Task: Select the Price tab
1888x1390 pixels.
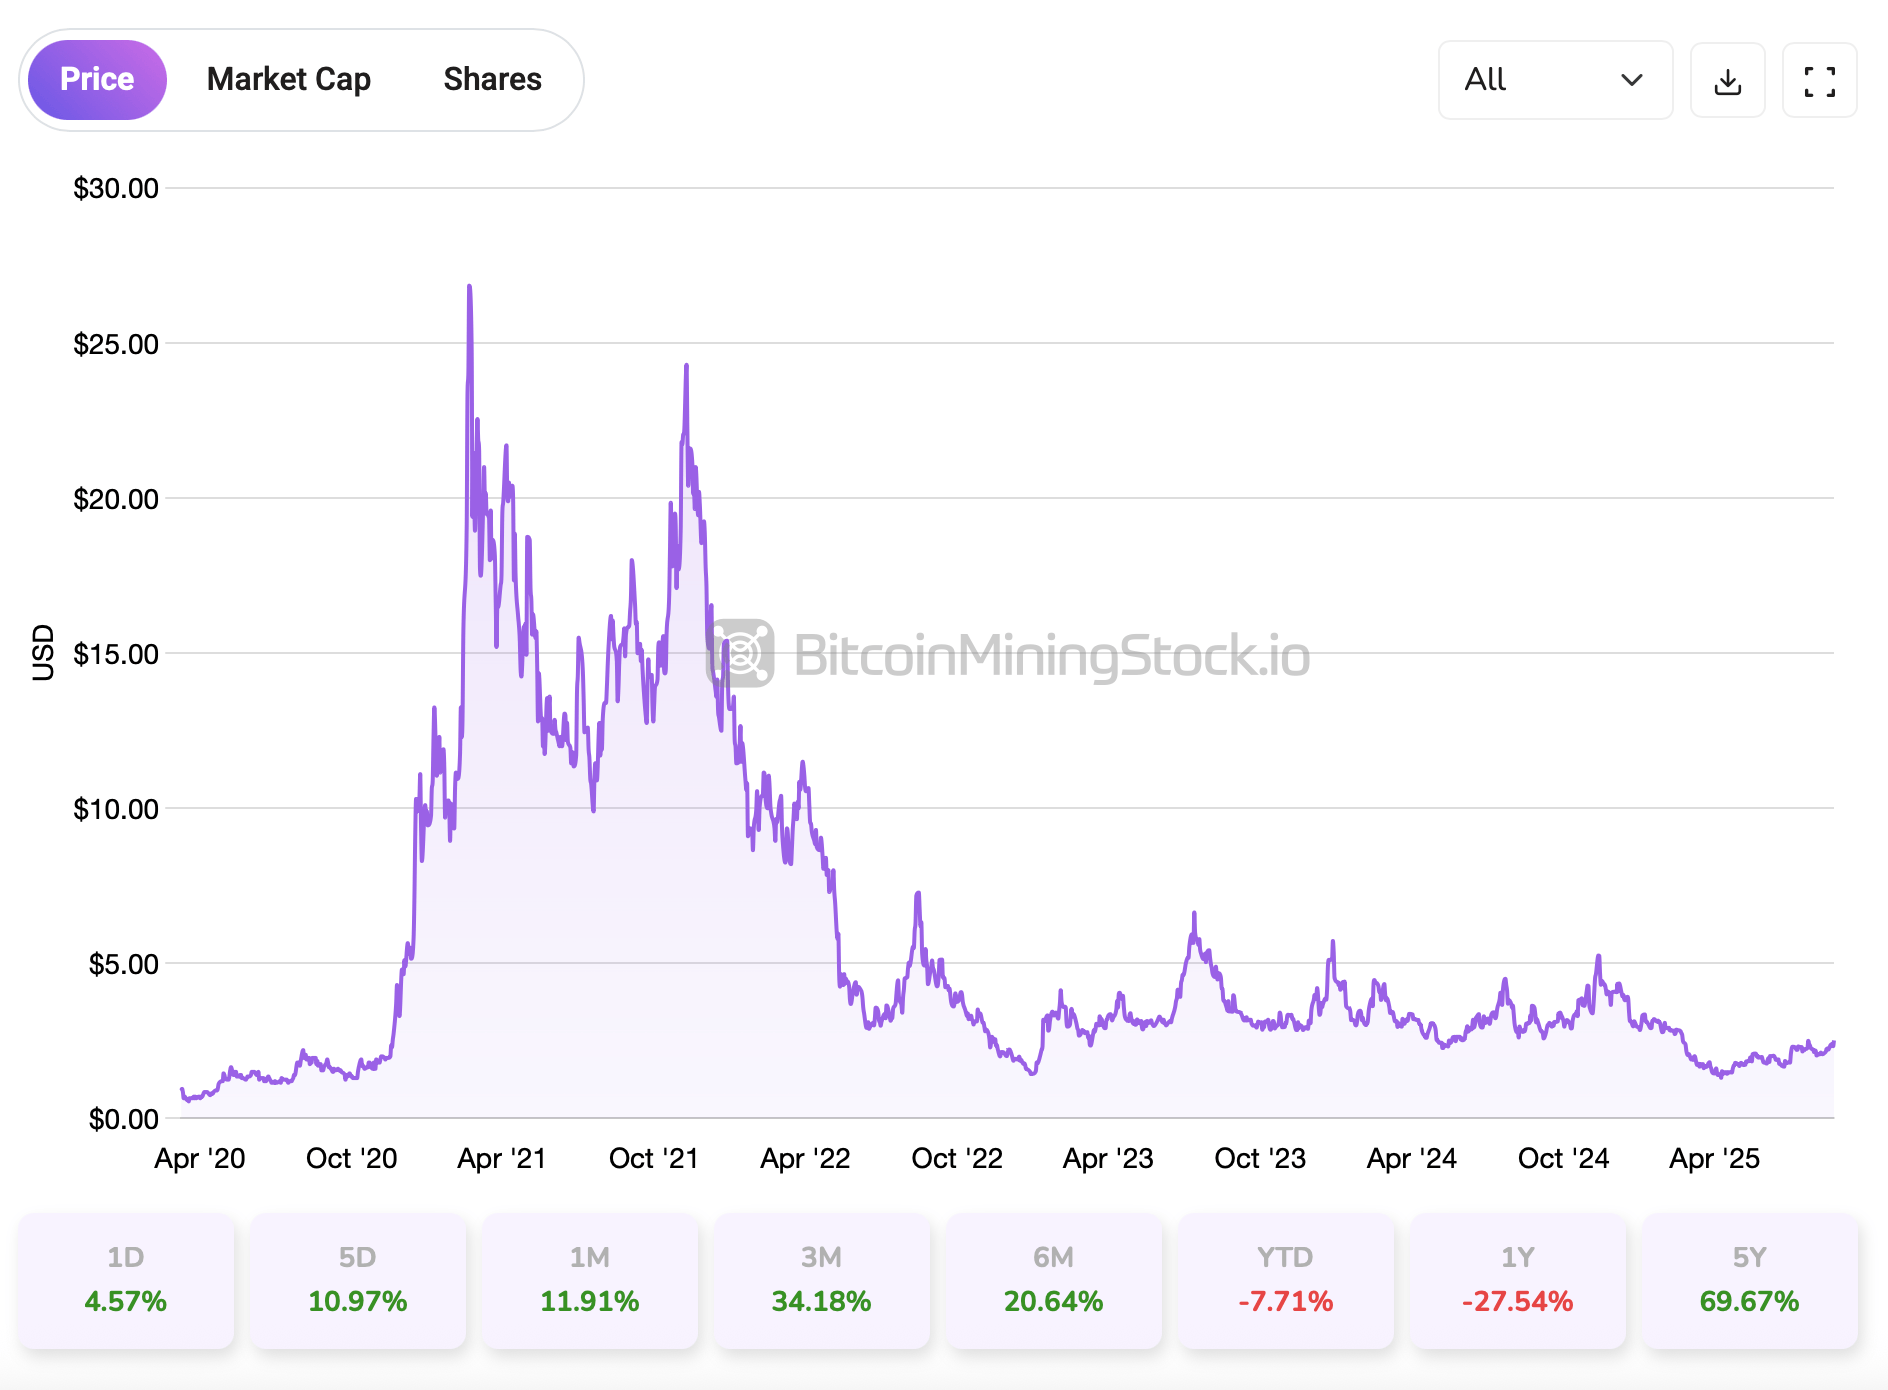Action: 96,79
